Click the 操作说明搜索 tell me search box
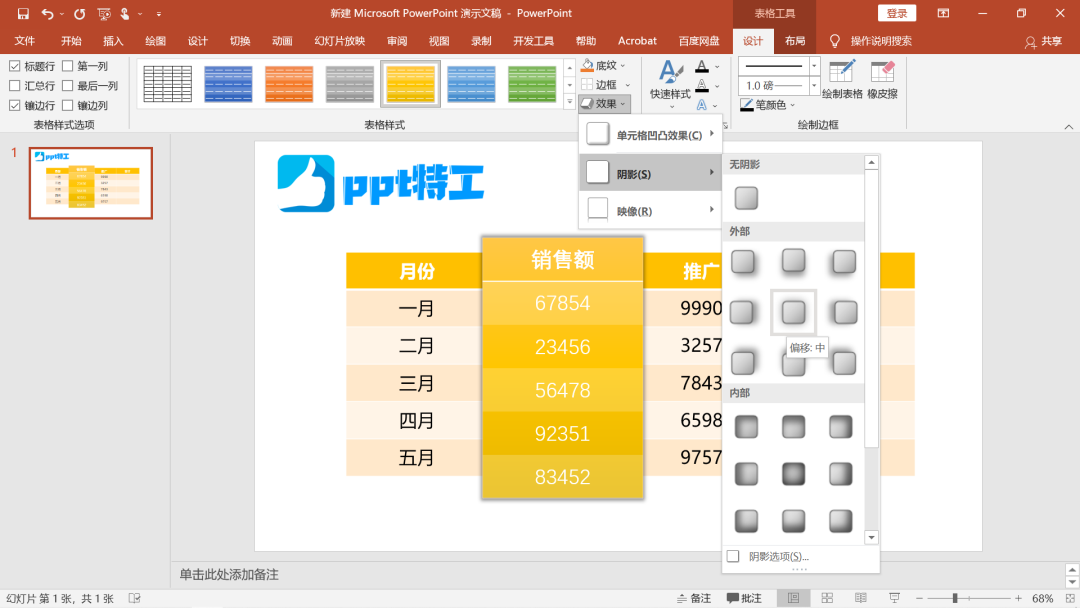The width and height of the screenshot is (1080, 608). tap(880, 41)
